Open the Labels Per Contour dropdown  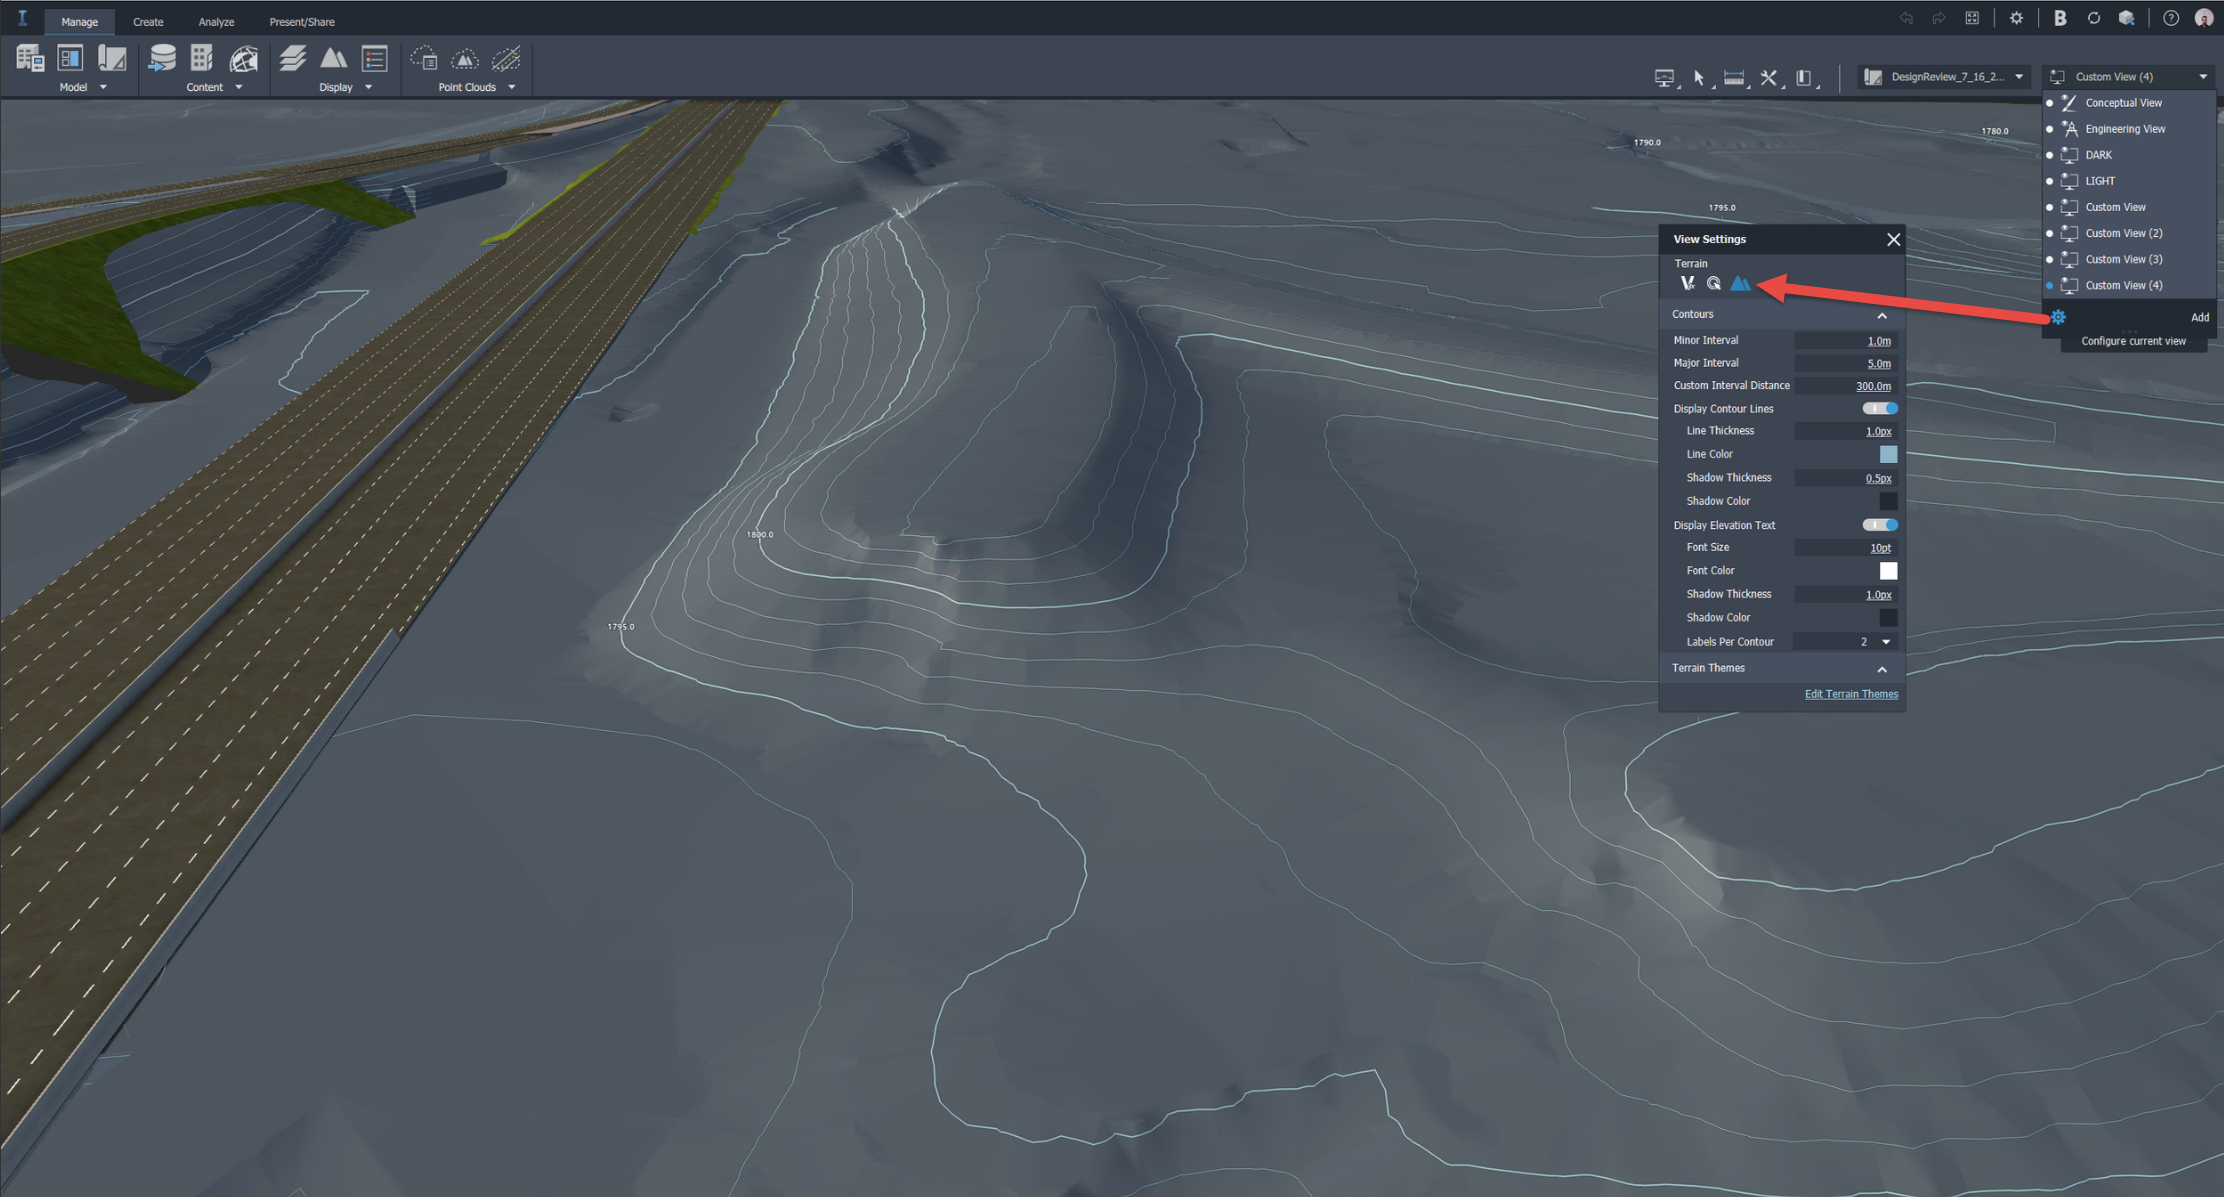coord(1845,643)
